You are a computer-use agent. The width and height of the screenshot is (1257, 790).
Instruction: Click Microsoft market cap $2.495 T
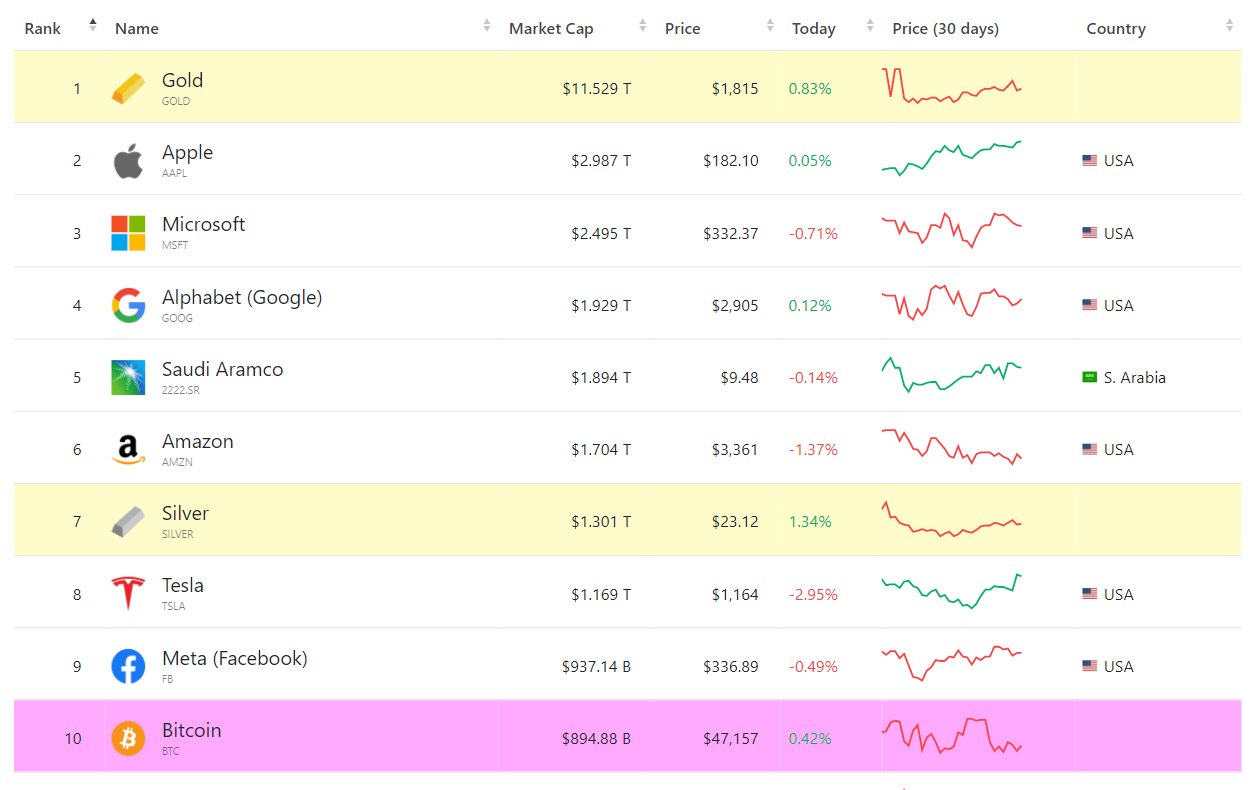(601, 234)
